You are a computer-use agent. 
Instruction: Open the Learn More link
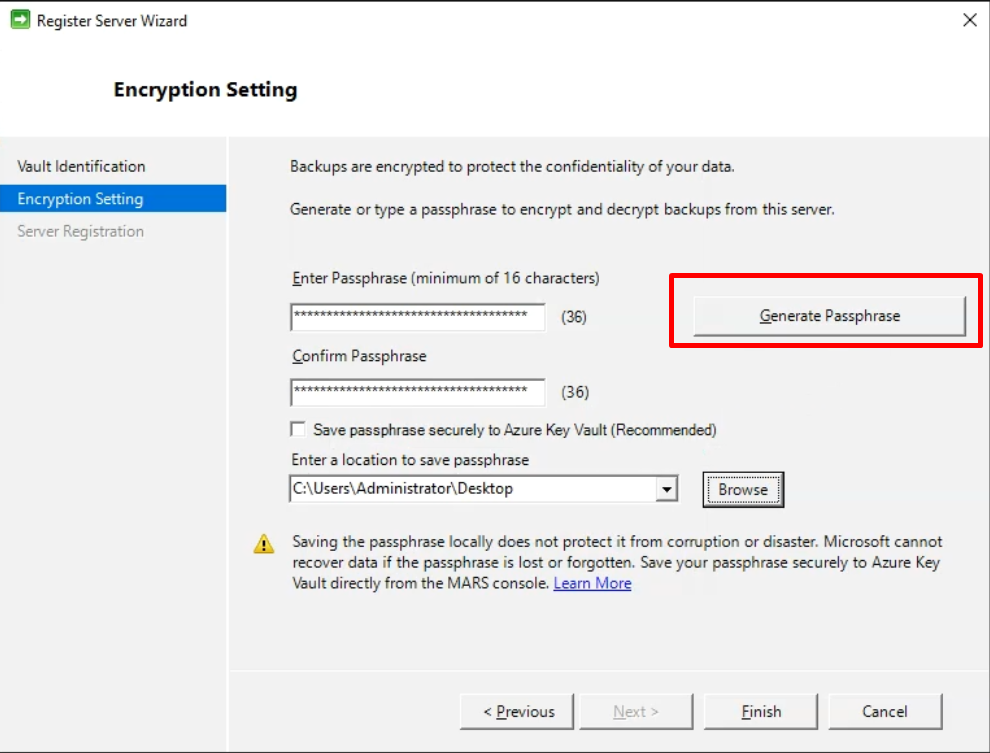point(592,583)
